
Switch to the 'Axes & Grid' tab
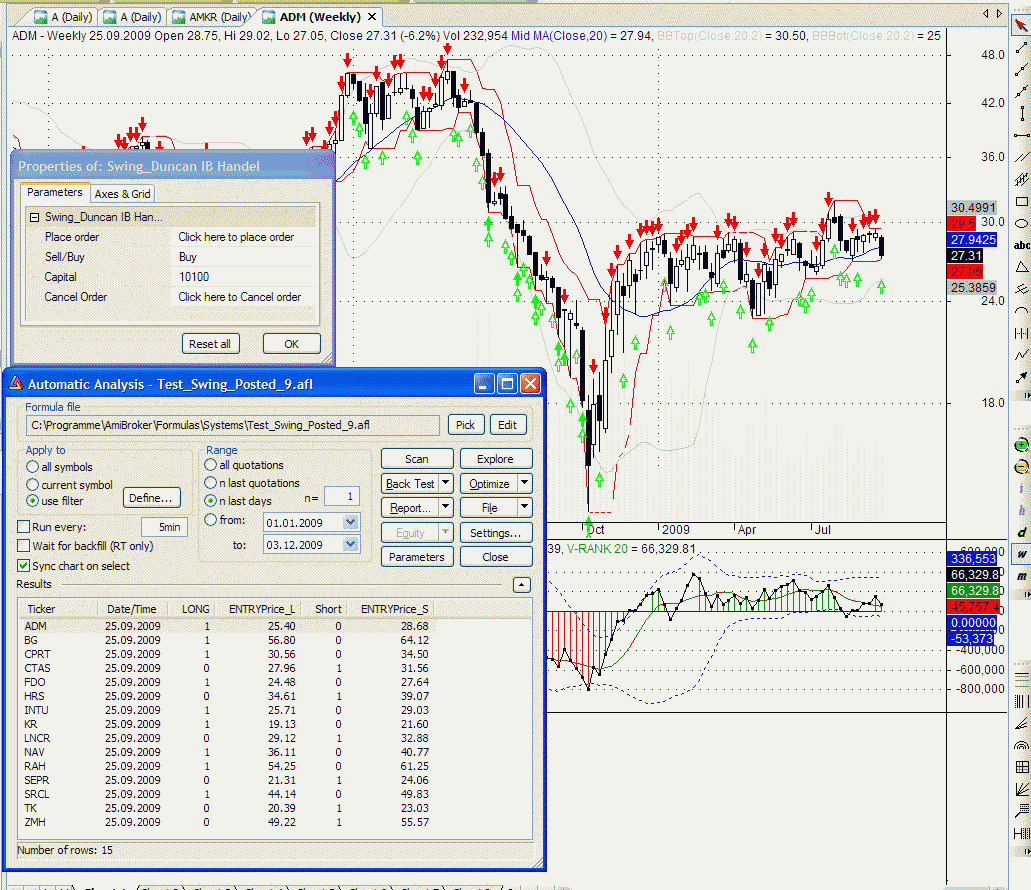(x=123, y=194)
